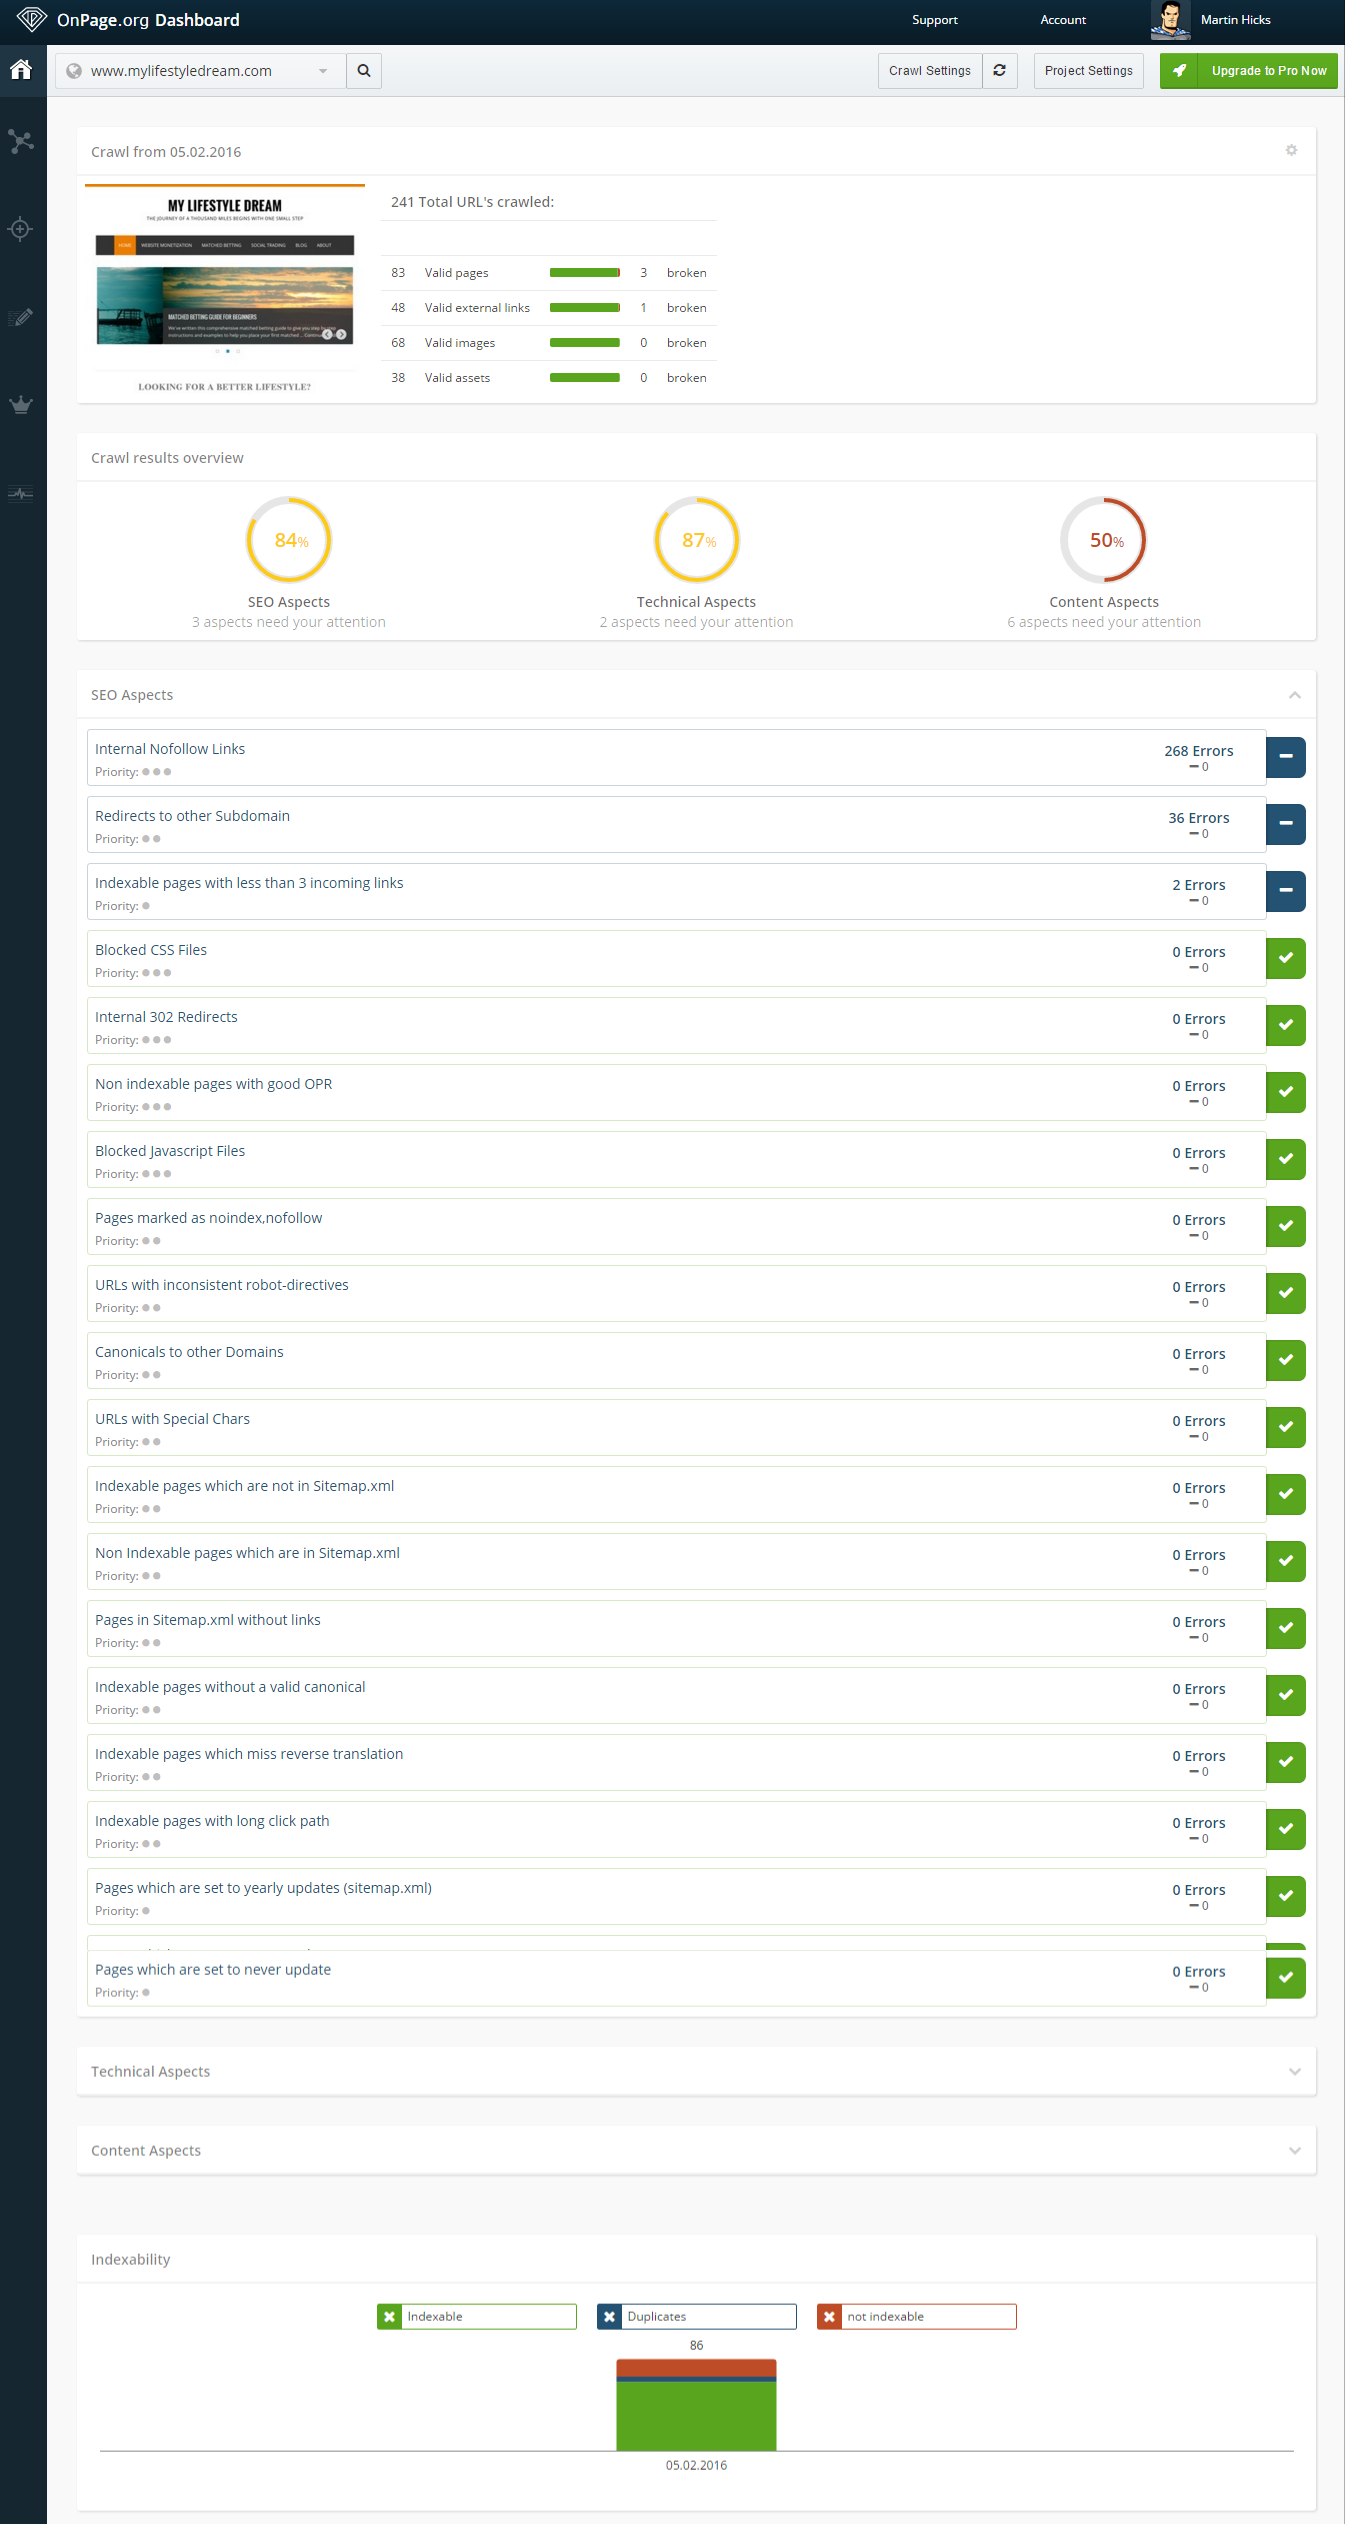The image size is (1345, 2524).
Task: Open the Account menu item
Action: point(1062,20)
